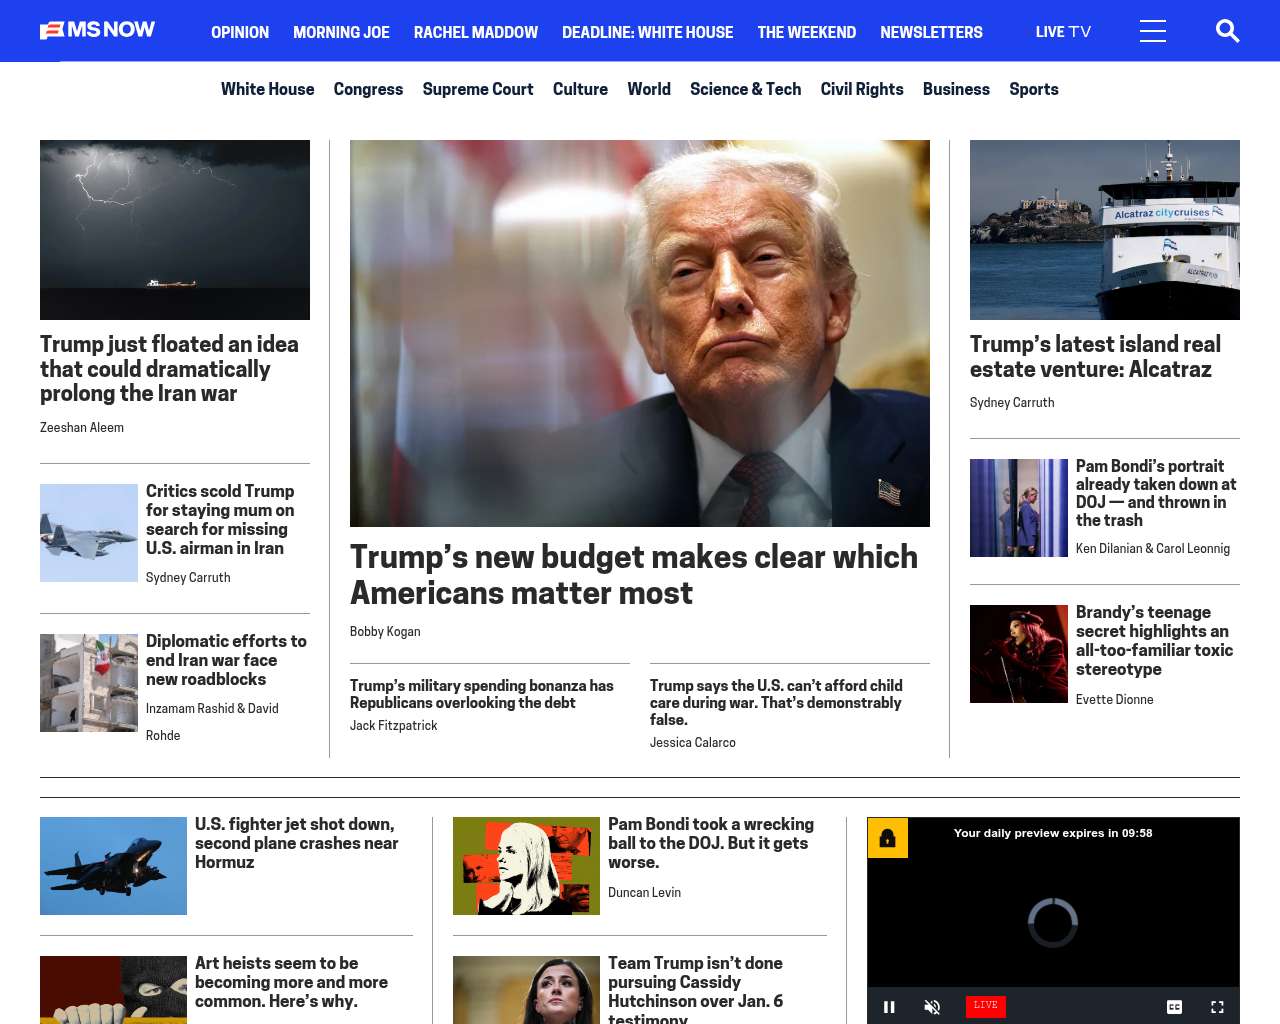View authors Ken Dilanian & Carol Leonnig
The height and width of the screenshot is (1024, 1280).
coord(1153,548)
